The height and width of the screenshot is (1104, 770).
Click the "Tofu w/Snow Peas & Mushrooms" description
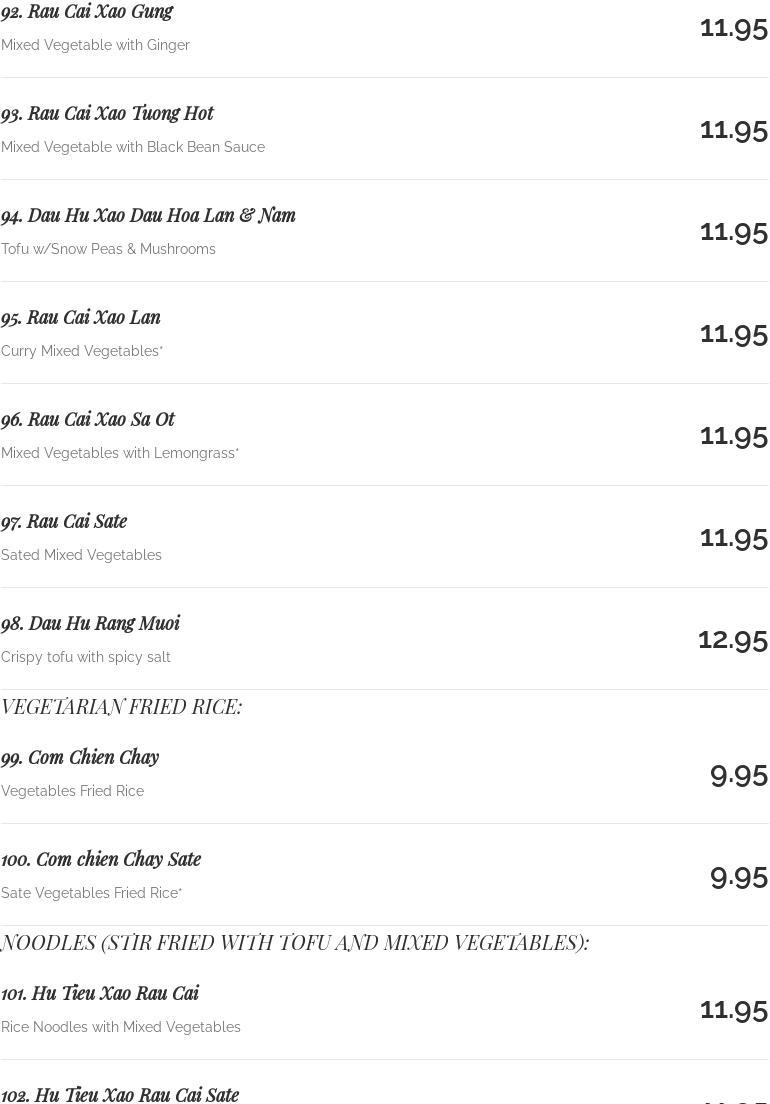[108, 249]
